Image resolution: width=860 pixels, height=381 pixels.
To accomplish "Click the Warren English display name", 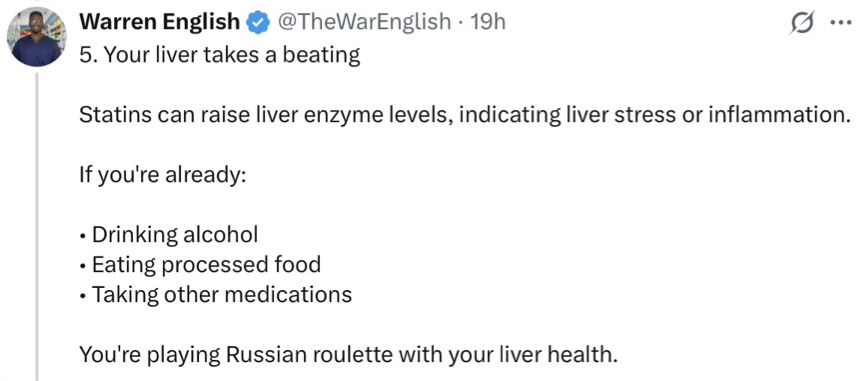I will [160, 22].
